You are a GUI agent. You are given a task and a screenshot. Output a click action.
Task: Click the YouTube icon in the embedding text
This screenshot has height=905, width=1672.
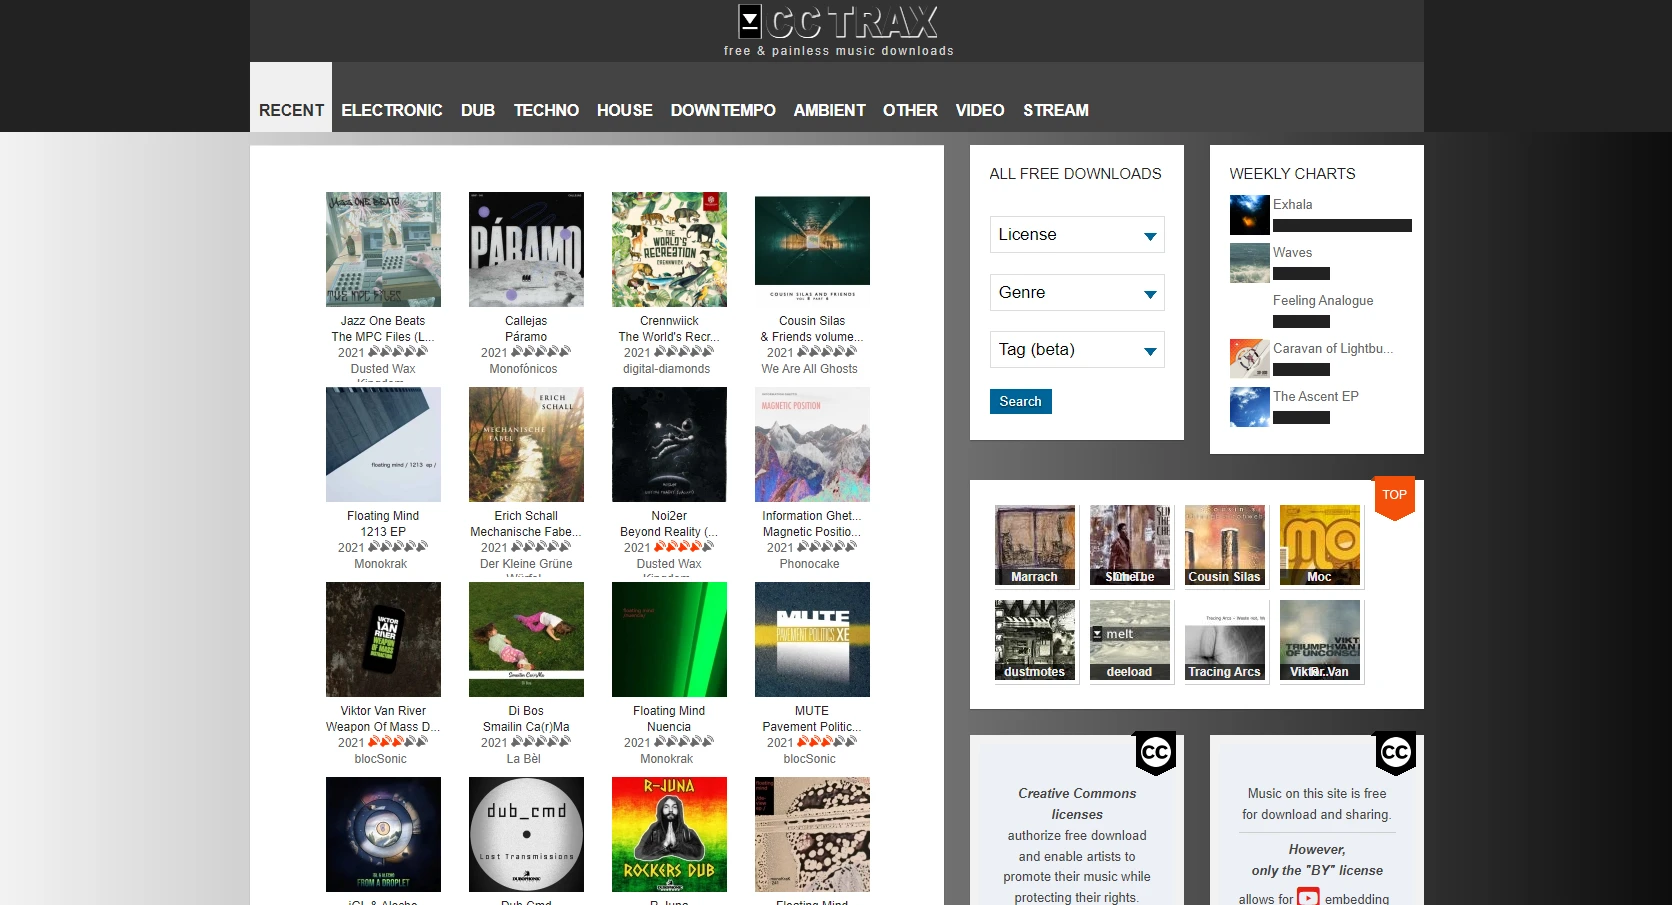1308,898
